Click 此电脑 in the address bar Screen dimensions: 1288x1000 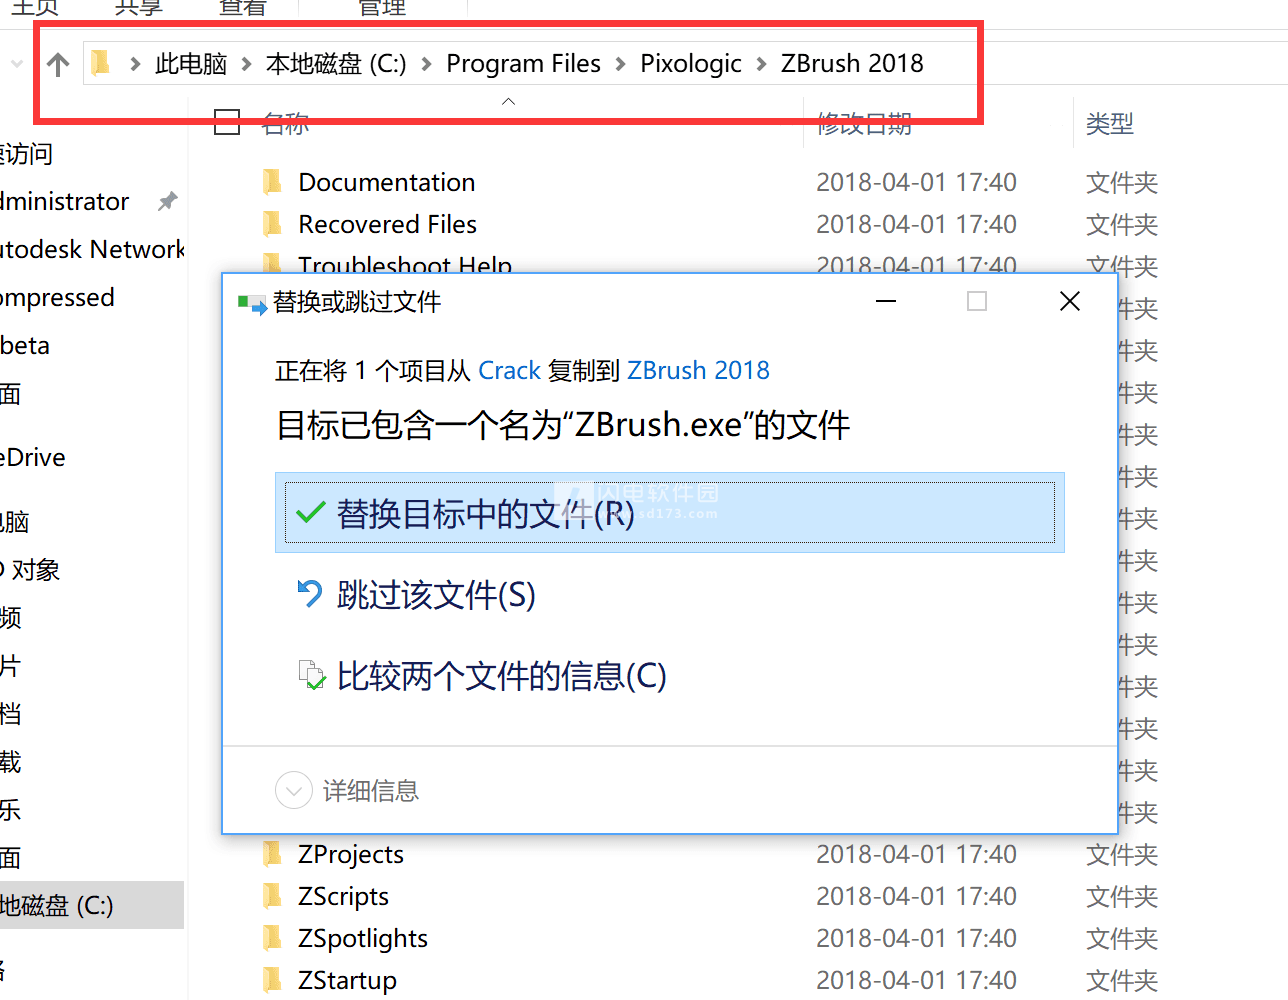pos(191,64)
